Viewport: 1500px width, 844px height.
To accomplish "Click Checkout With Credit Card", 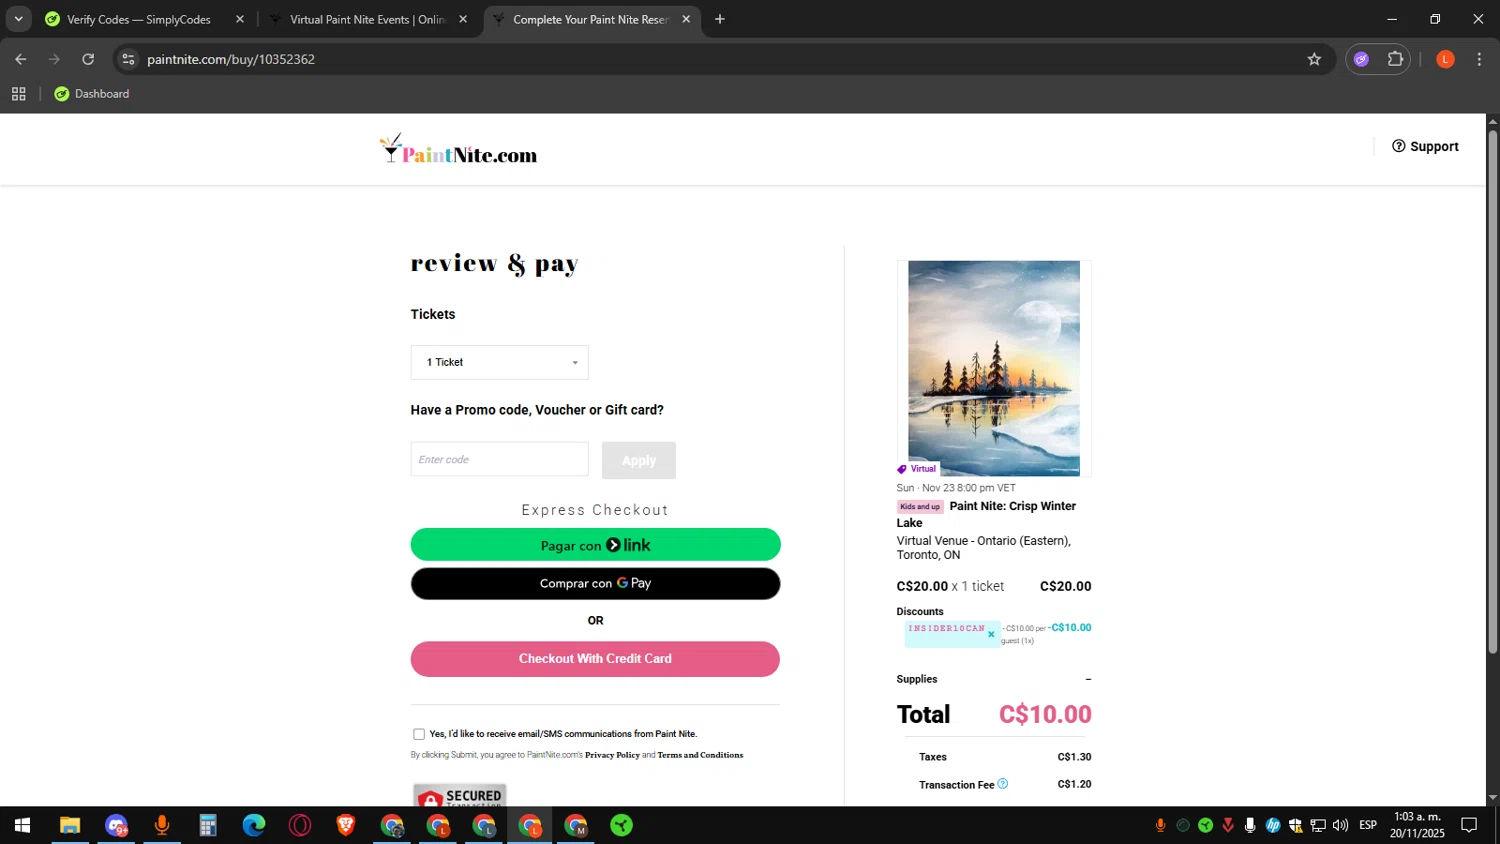I will tap(595, 659).
